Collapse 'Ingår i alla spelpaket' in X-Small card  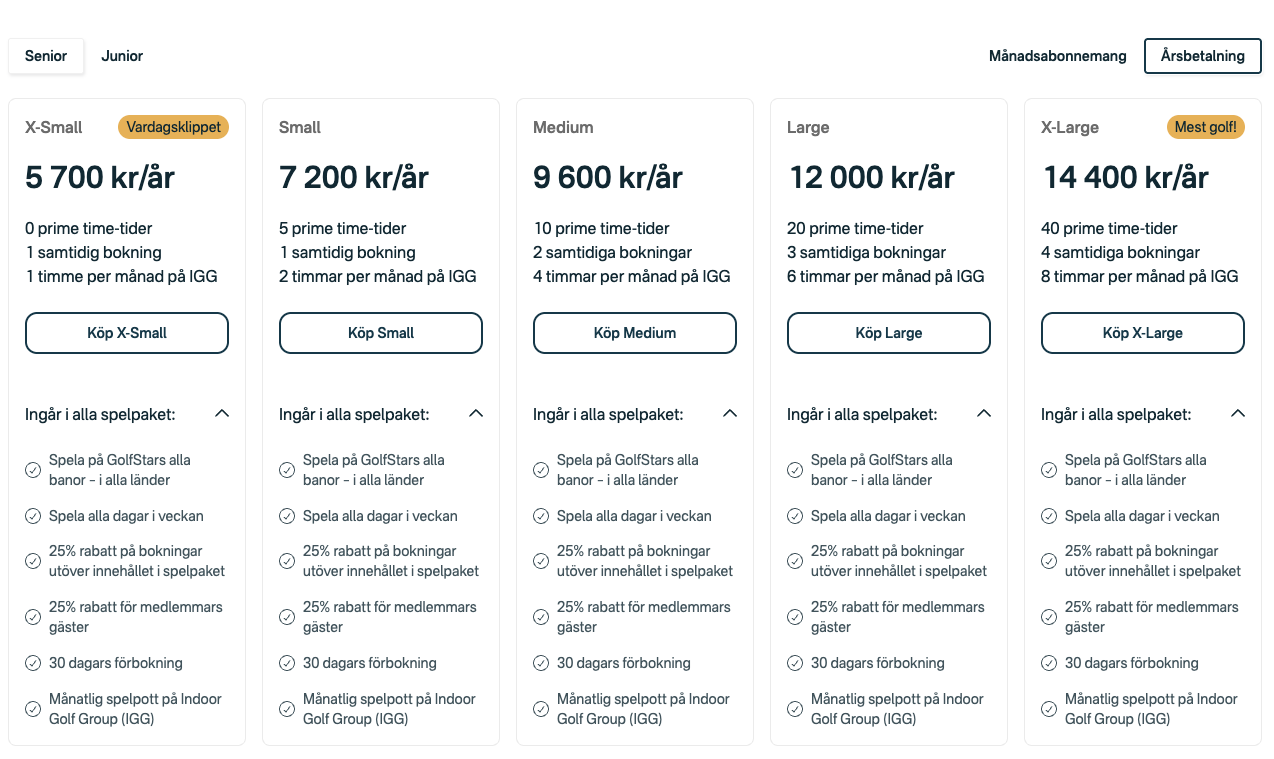(222, 413)
